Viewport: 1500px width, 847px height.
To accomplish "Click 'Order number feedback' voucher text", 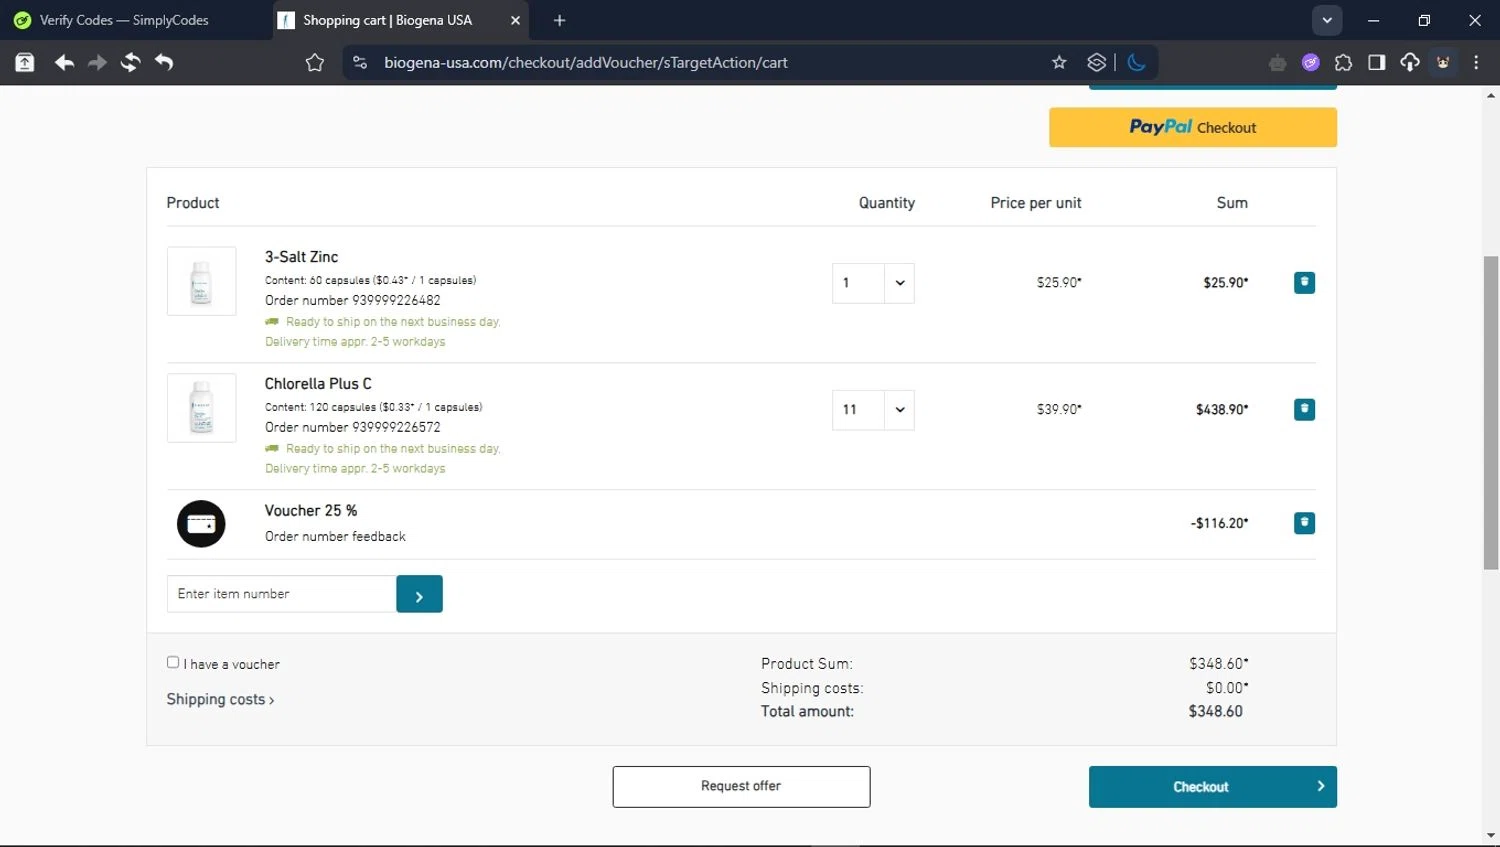I will tap(335, 537).
